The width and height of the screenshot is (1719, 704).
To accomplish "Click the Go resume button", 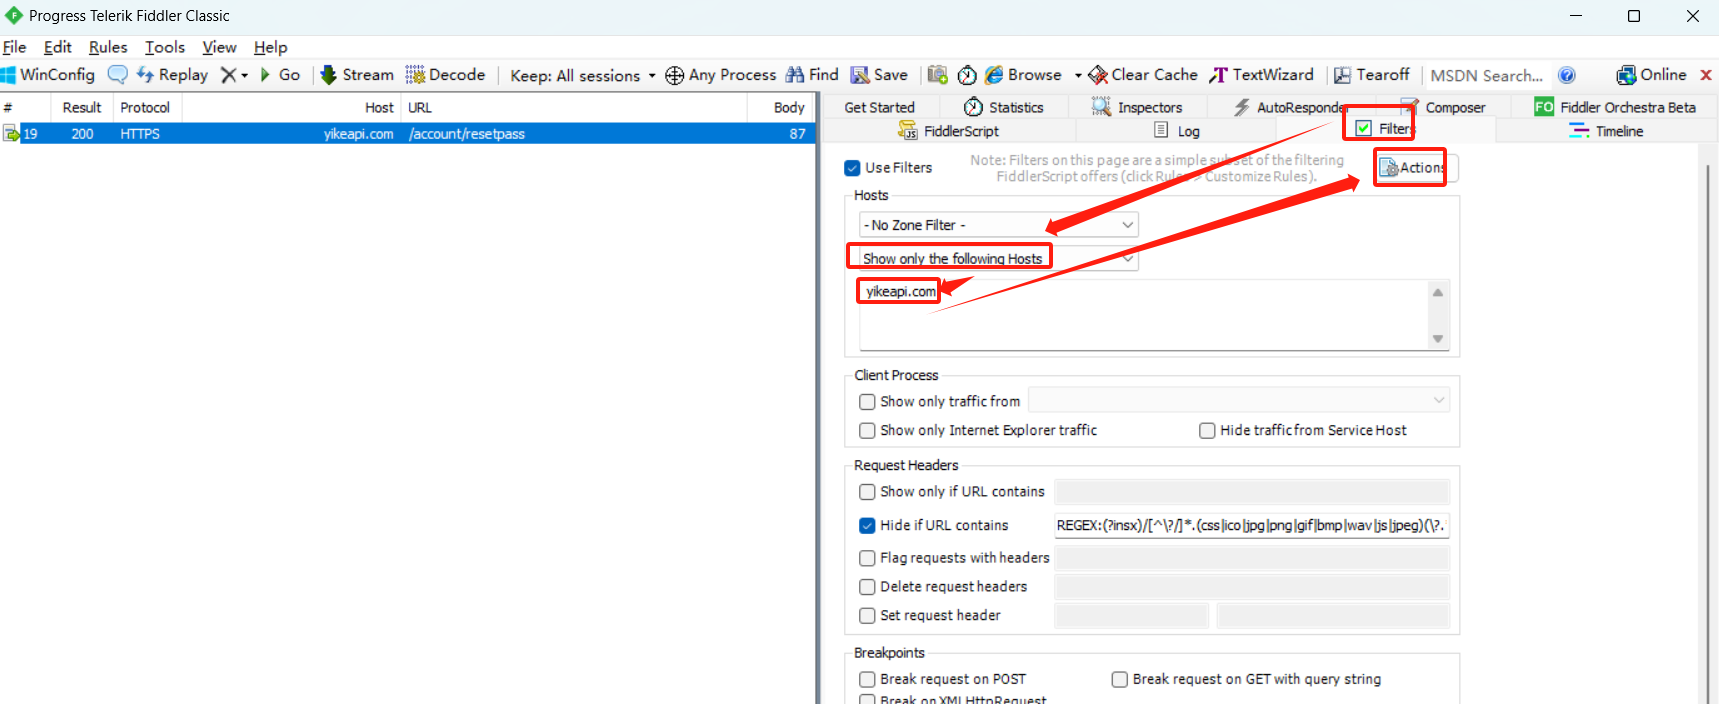I will click(280, 75).
